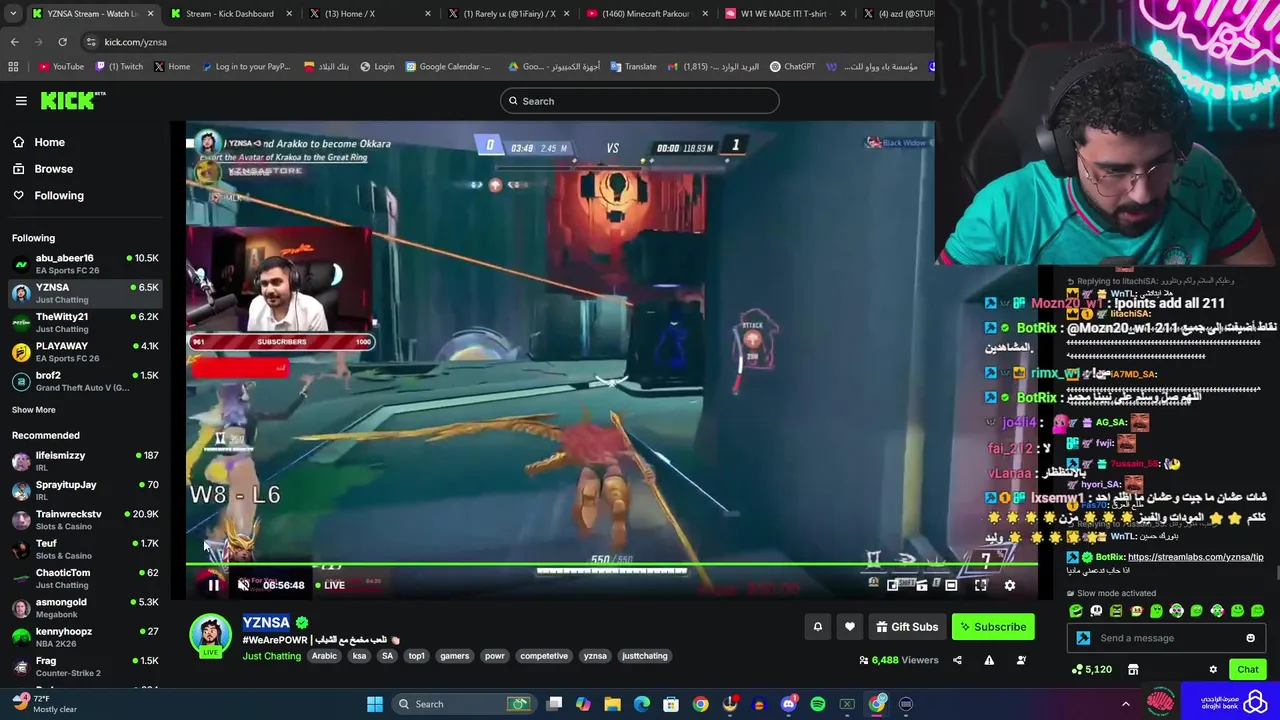Viewport: 1280px width, 720px height.
Task: Select the competetive stream tag
Action: 544,656
